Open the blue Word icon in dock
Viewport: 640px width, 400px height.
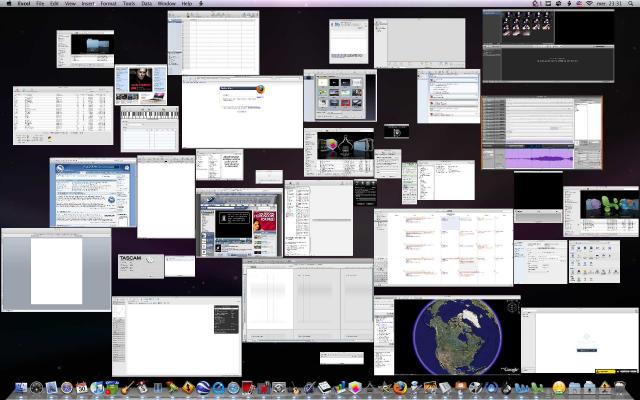pyautogui.click(x=521, y=388)
